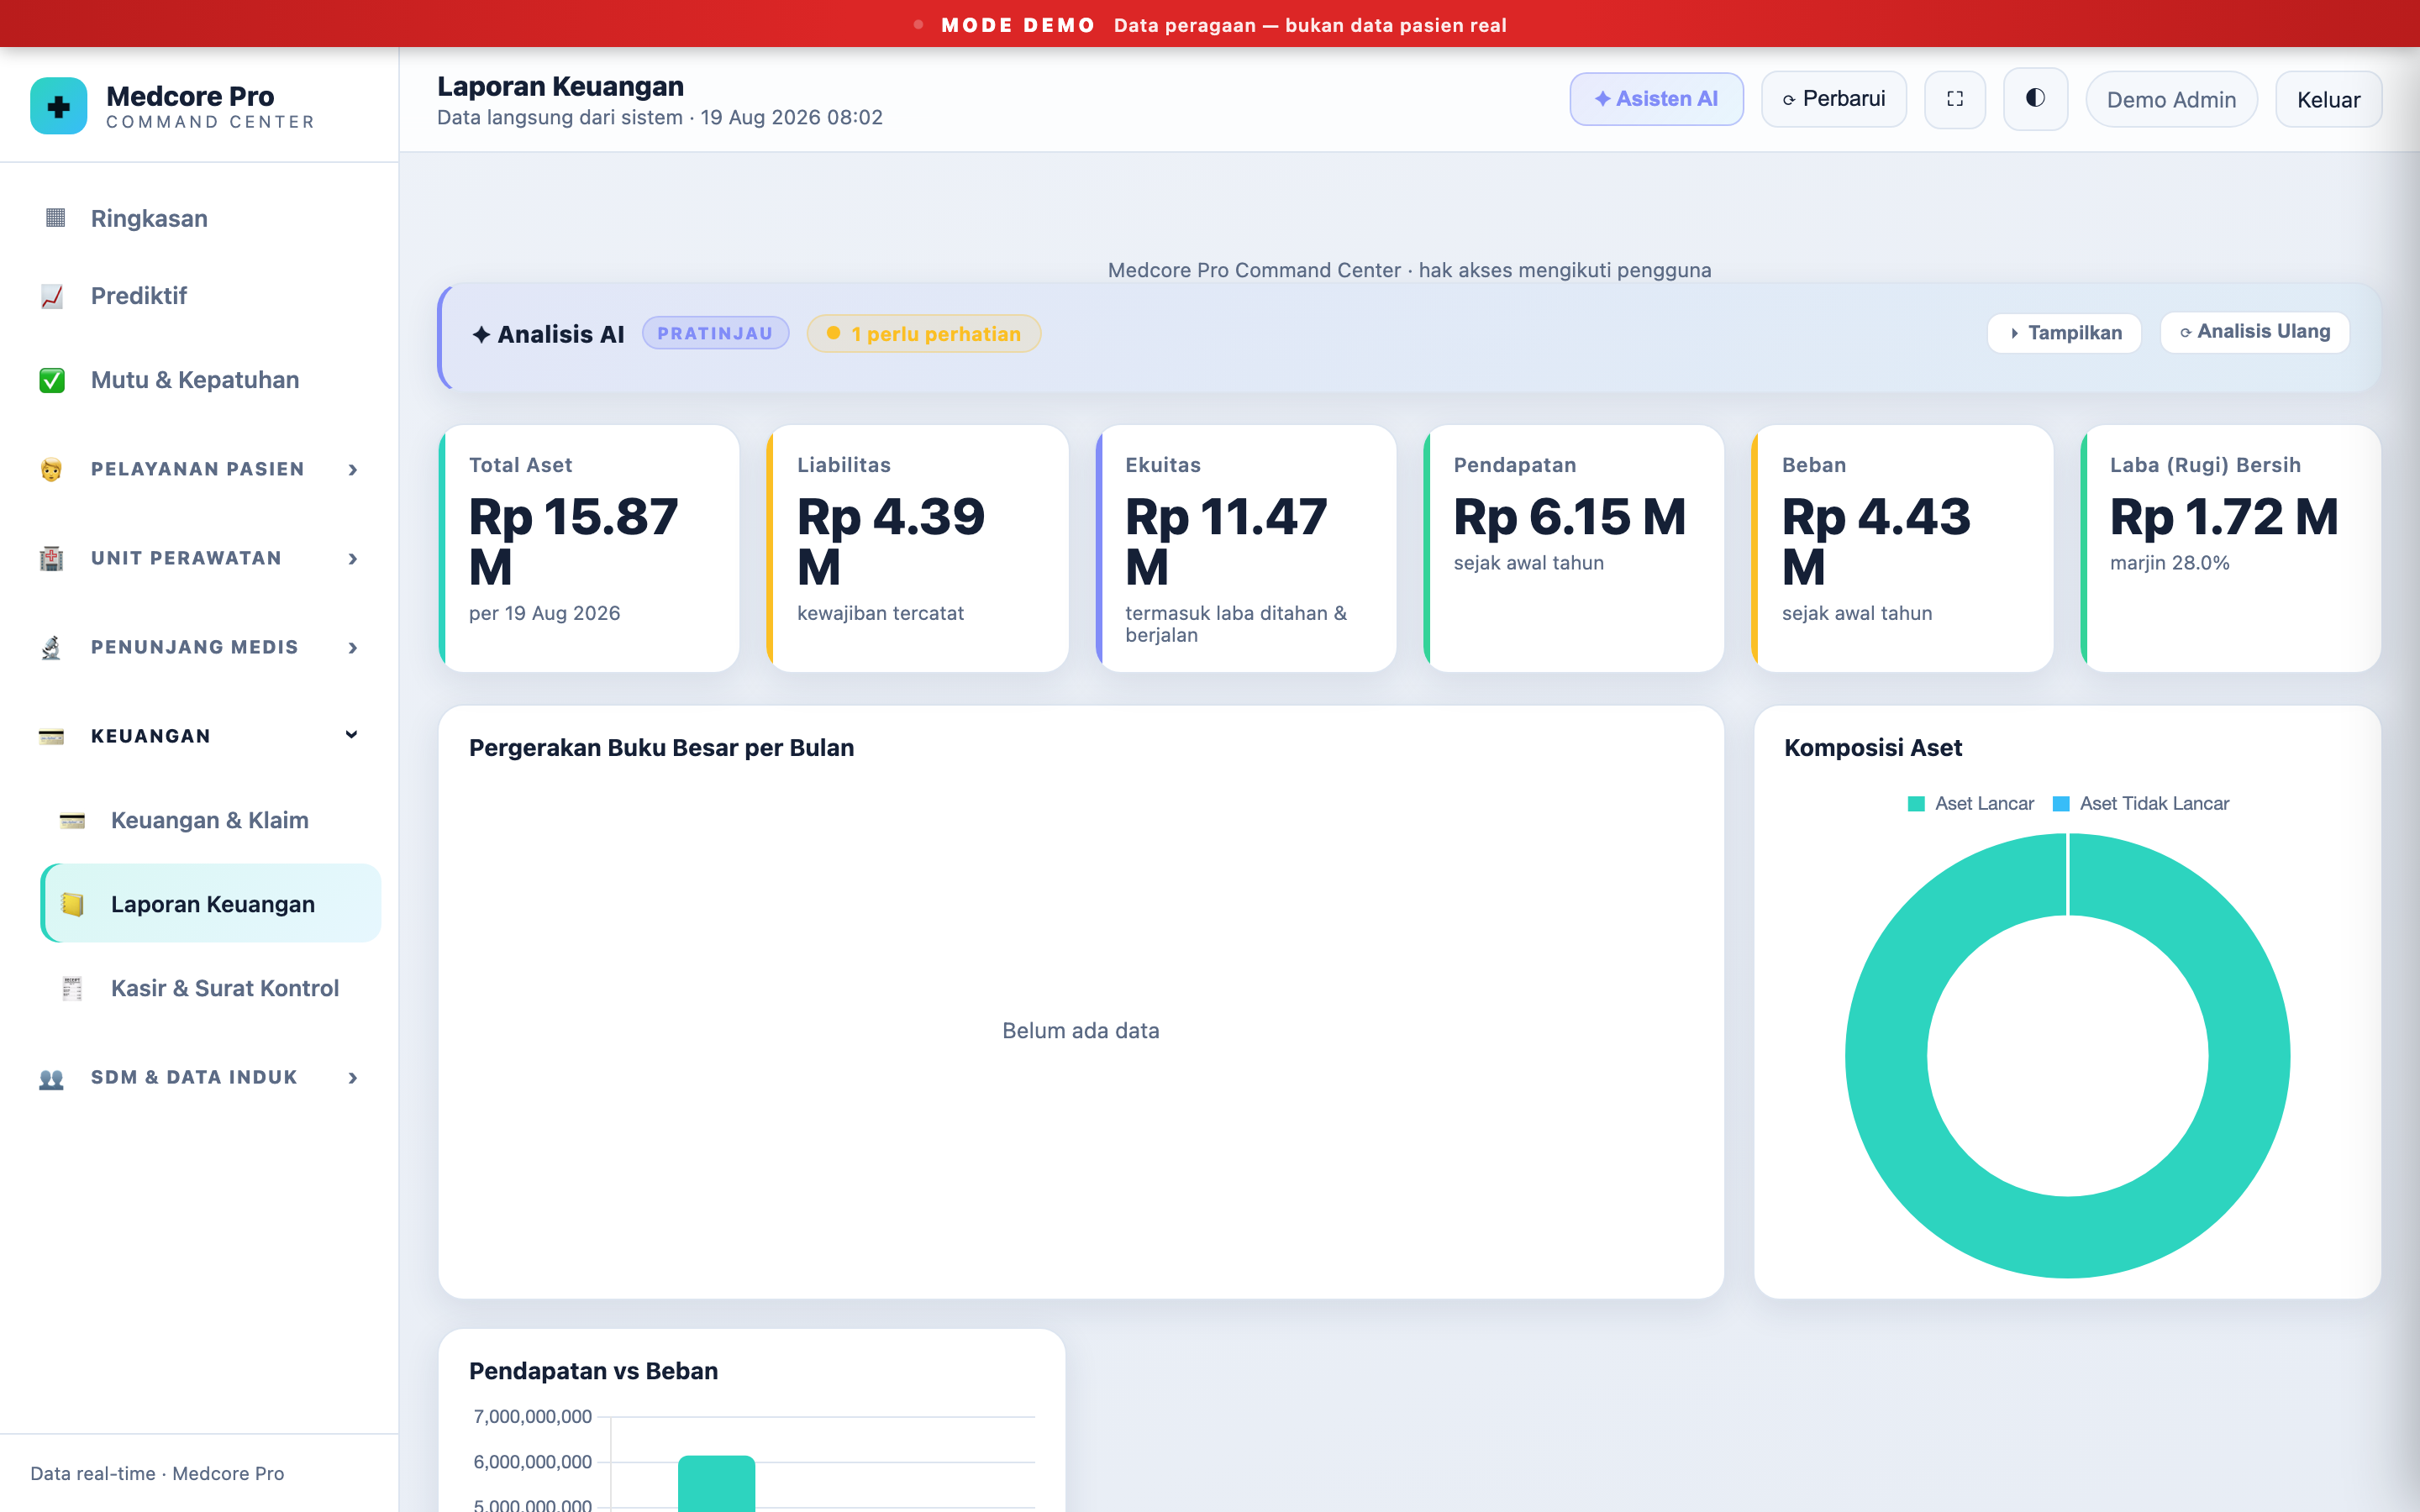Open the Asisten AI button
This screenshot has width=2420, height=1512.
coord(1656,99)
